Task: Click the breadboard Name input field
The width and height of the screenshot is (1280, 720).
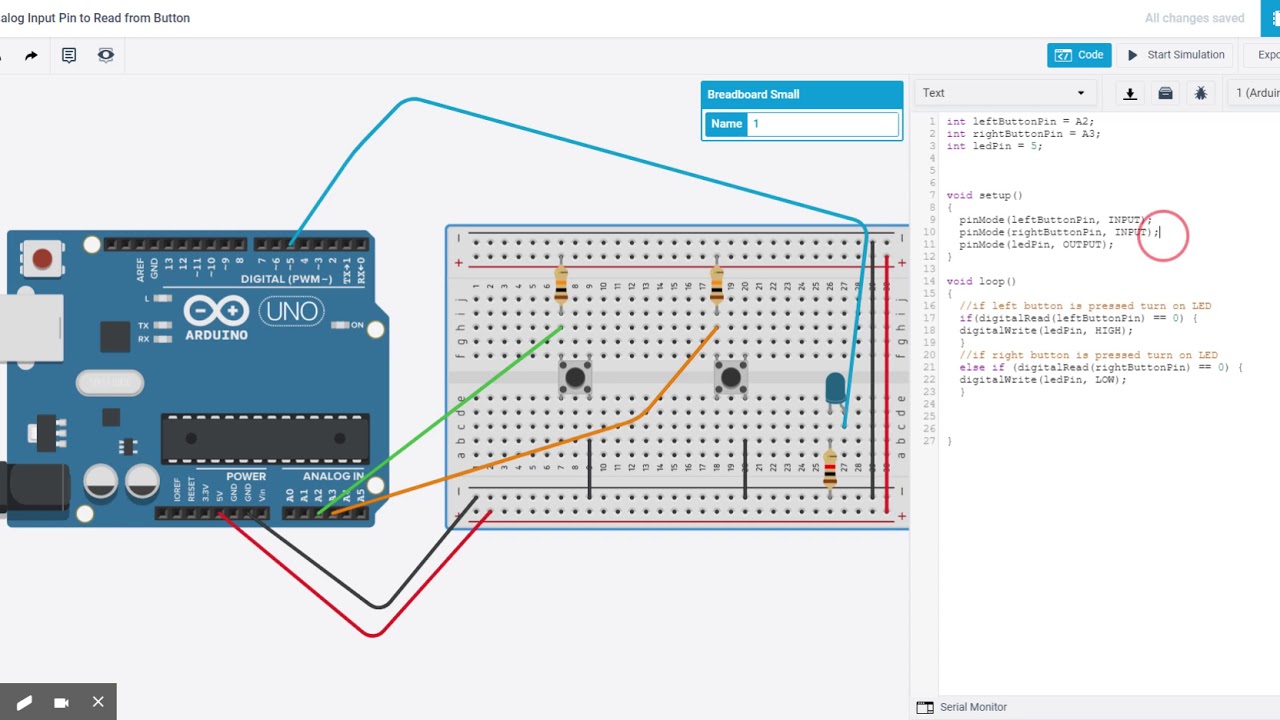Action: click(x=823, y=124)
